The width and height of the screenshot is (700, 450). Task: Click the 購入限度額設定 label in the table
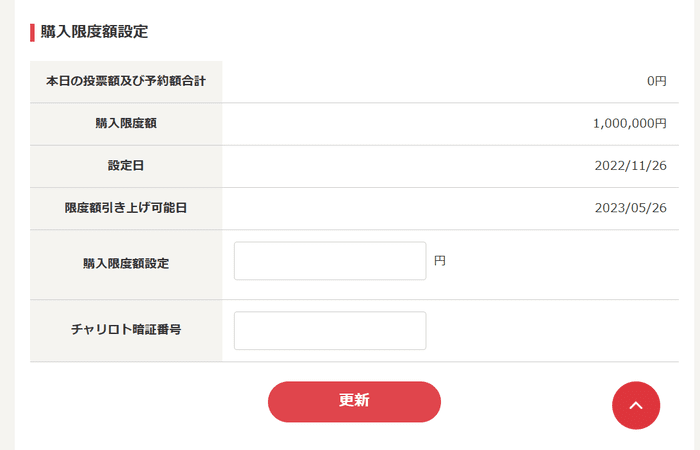(126, 264)
